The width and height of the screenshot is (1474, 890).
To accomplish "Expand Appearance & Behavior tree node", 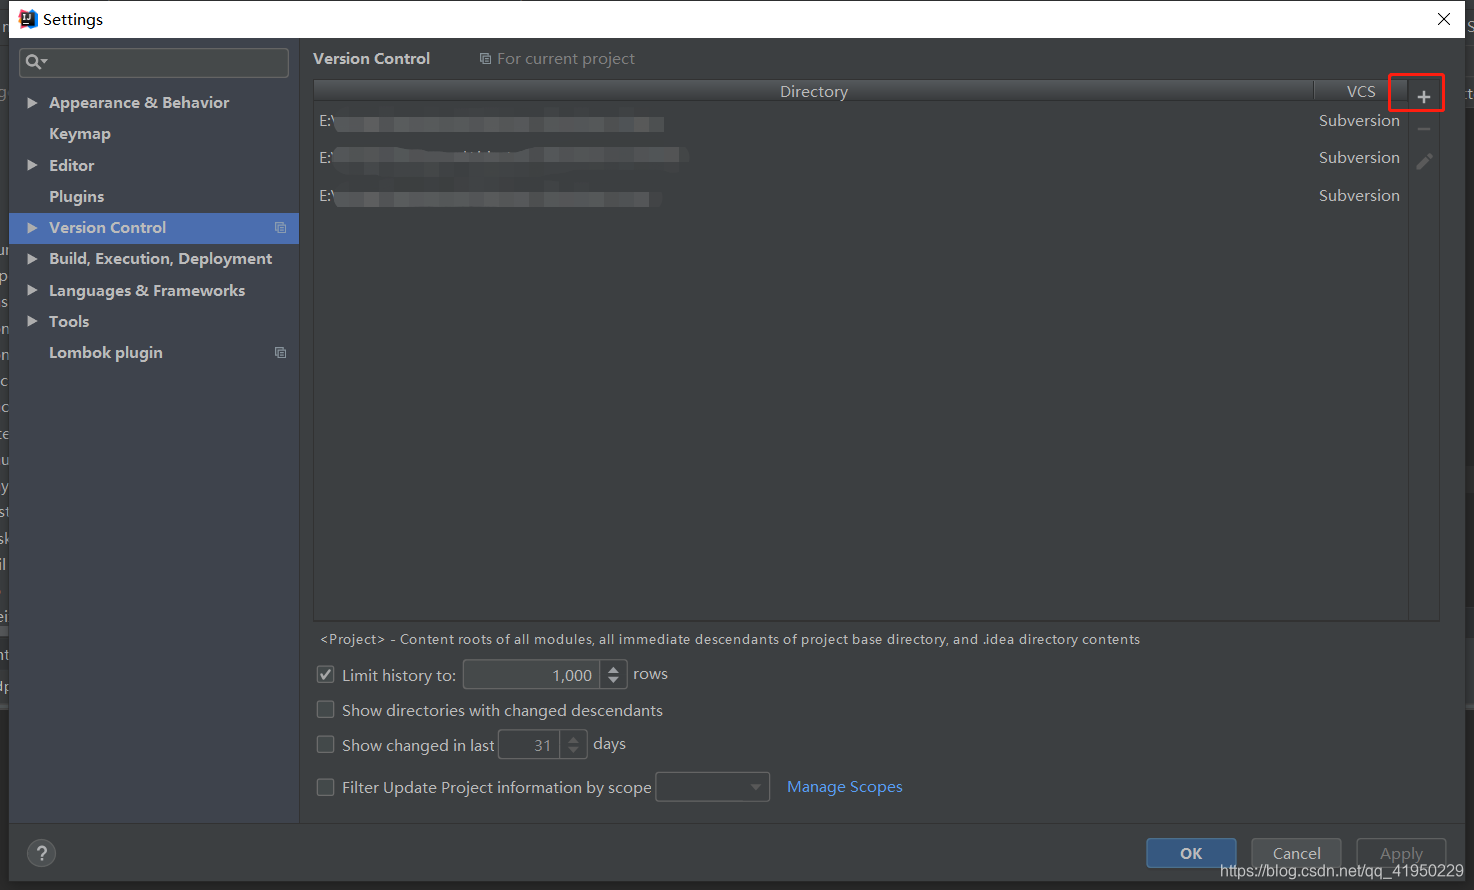I will [x=32, y=103].
